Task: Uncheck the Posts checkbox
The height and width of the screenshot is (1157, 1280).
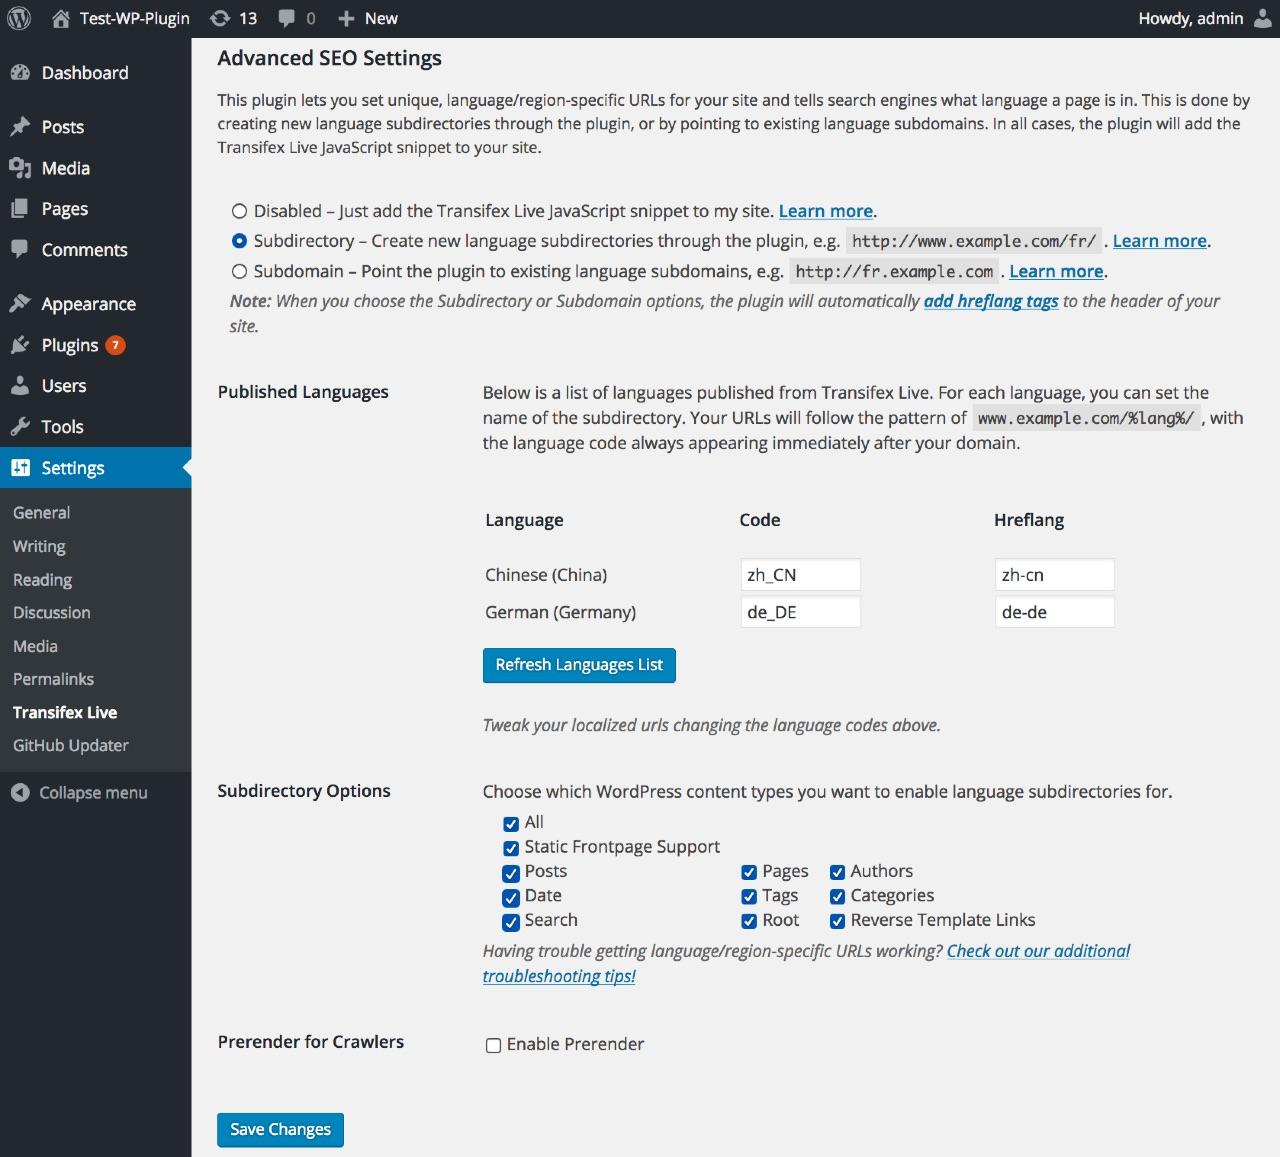Action: 511,873
